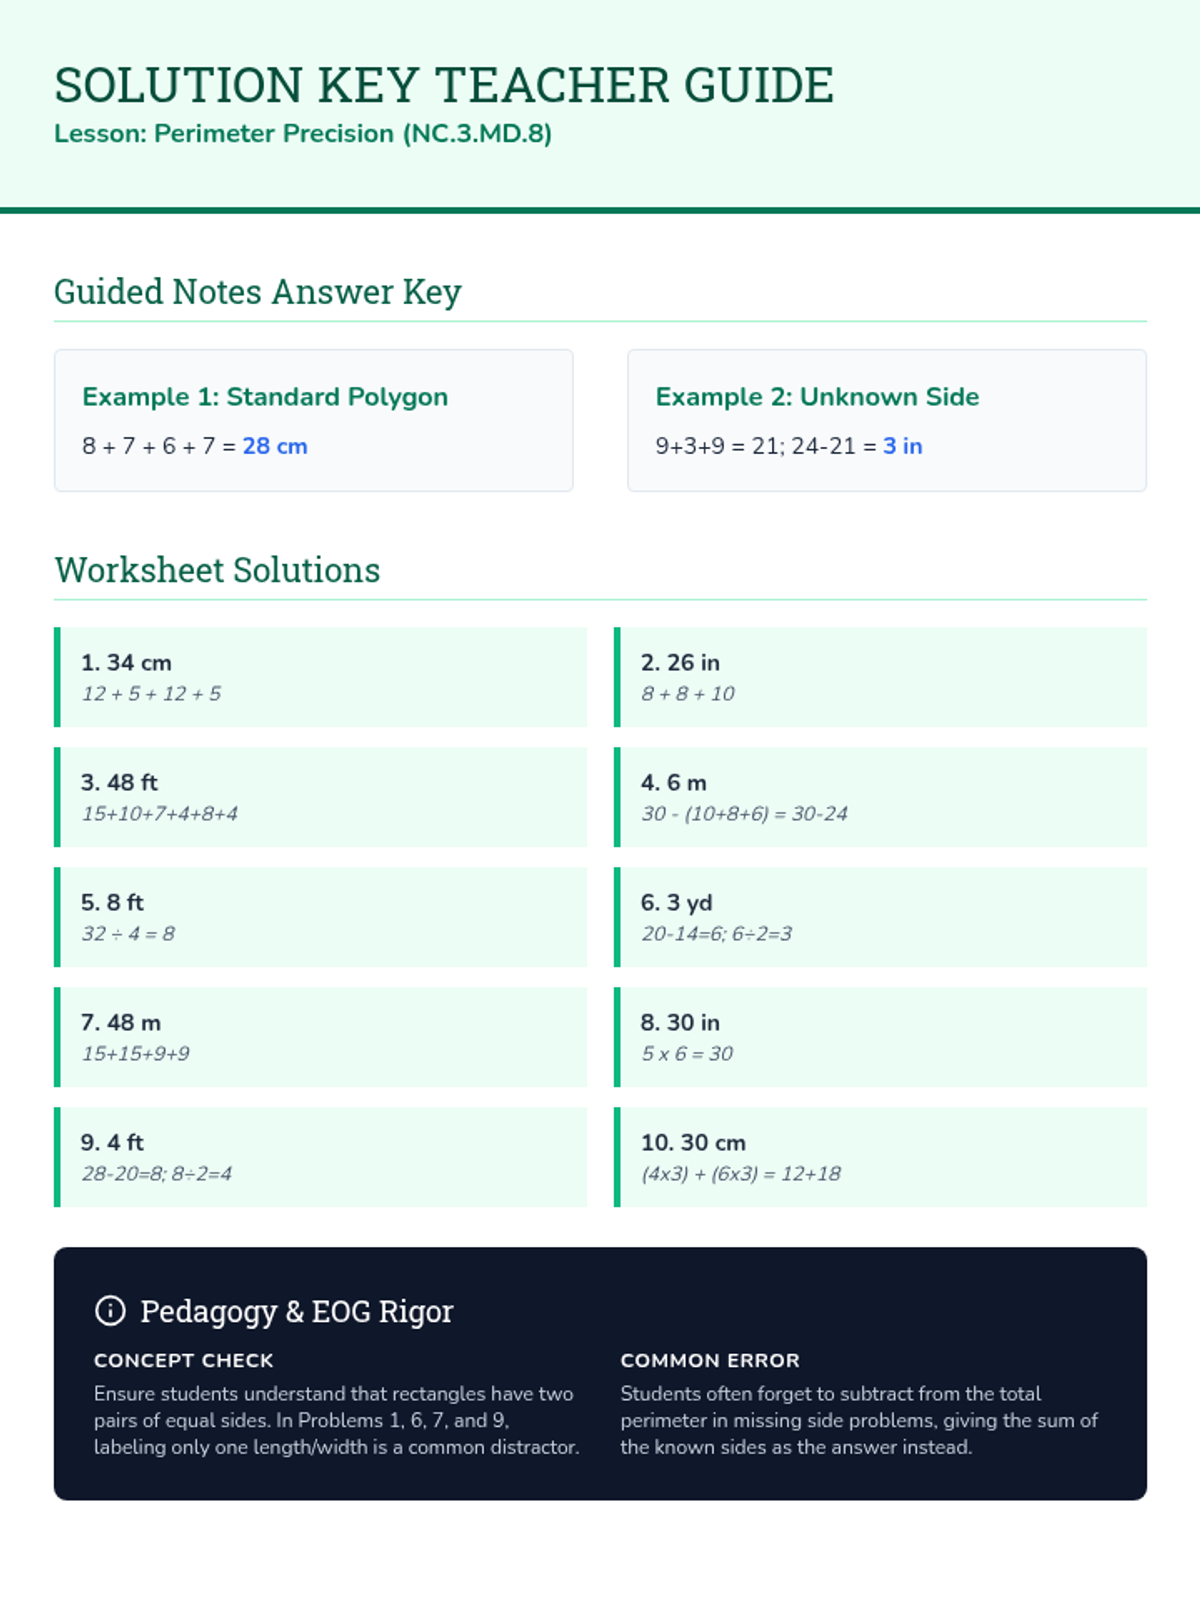The image size is (1200, 1600).
Task: Click solution 10 showing 30 cm
Action: (880, 1157)
